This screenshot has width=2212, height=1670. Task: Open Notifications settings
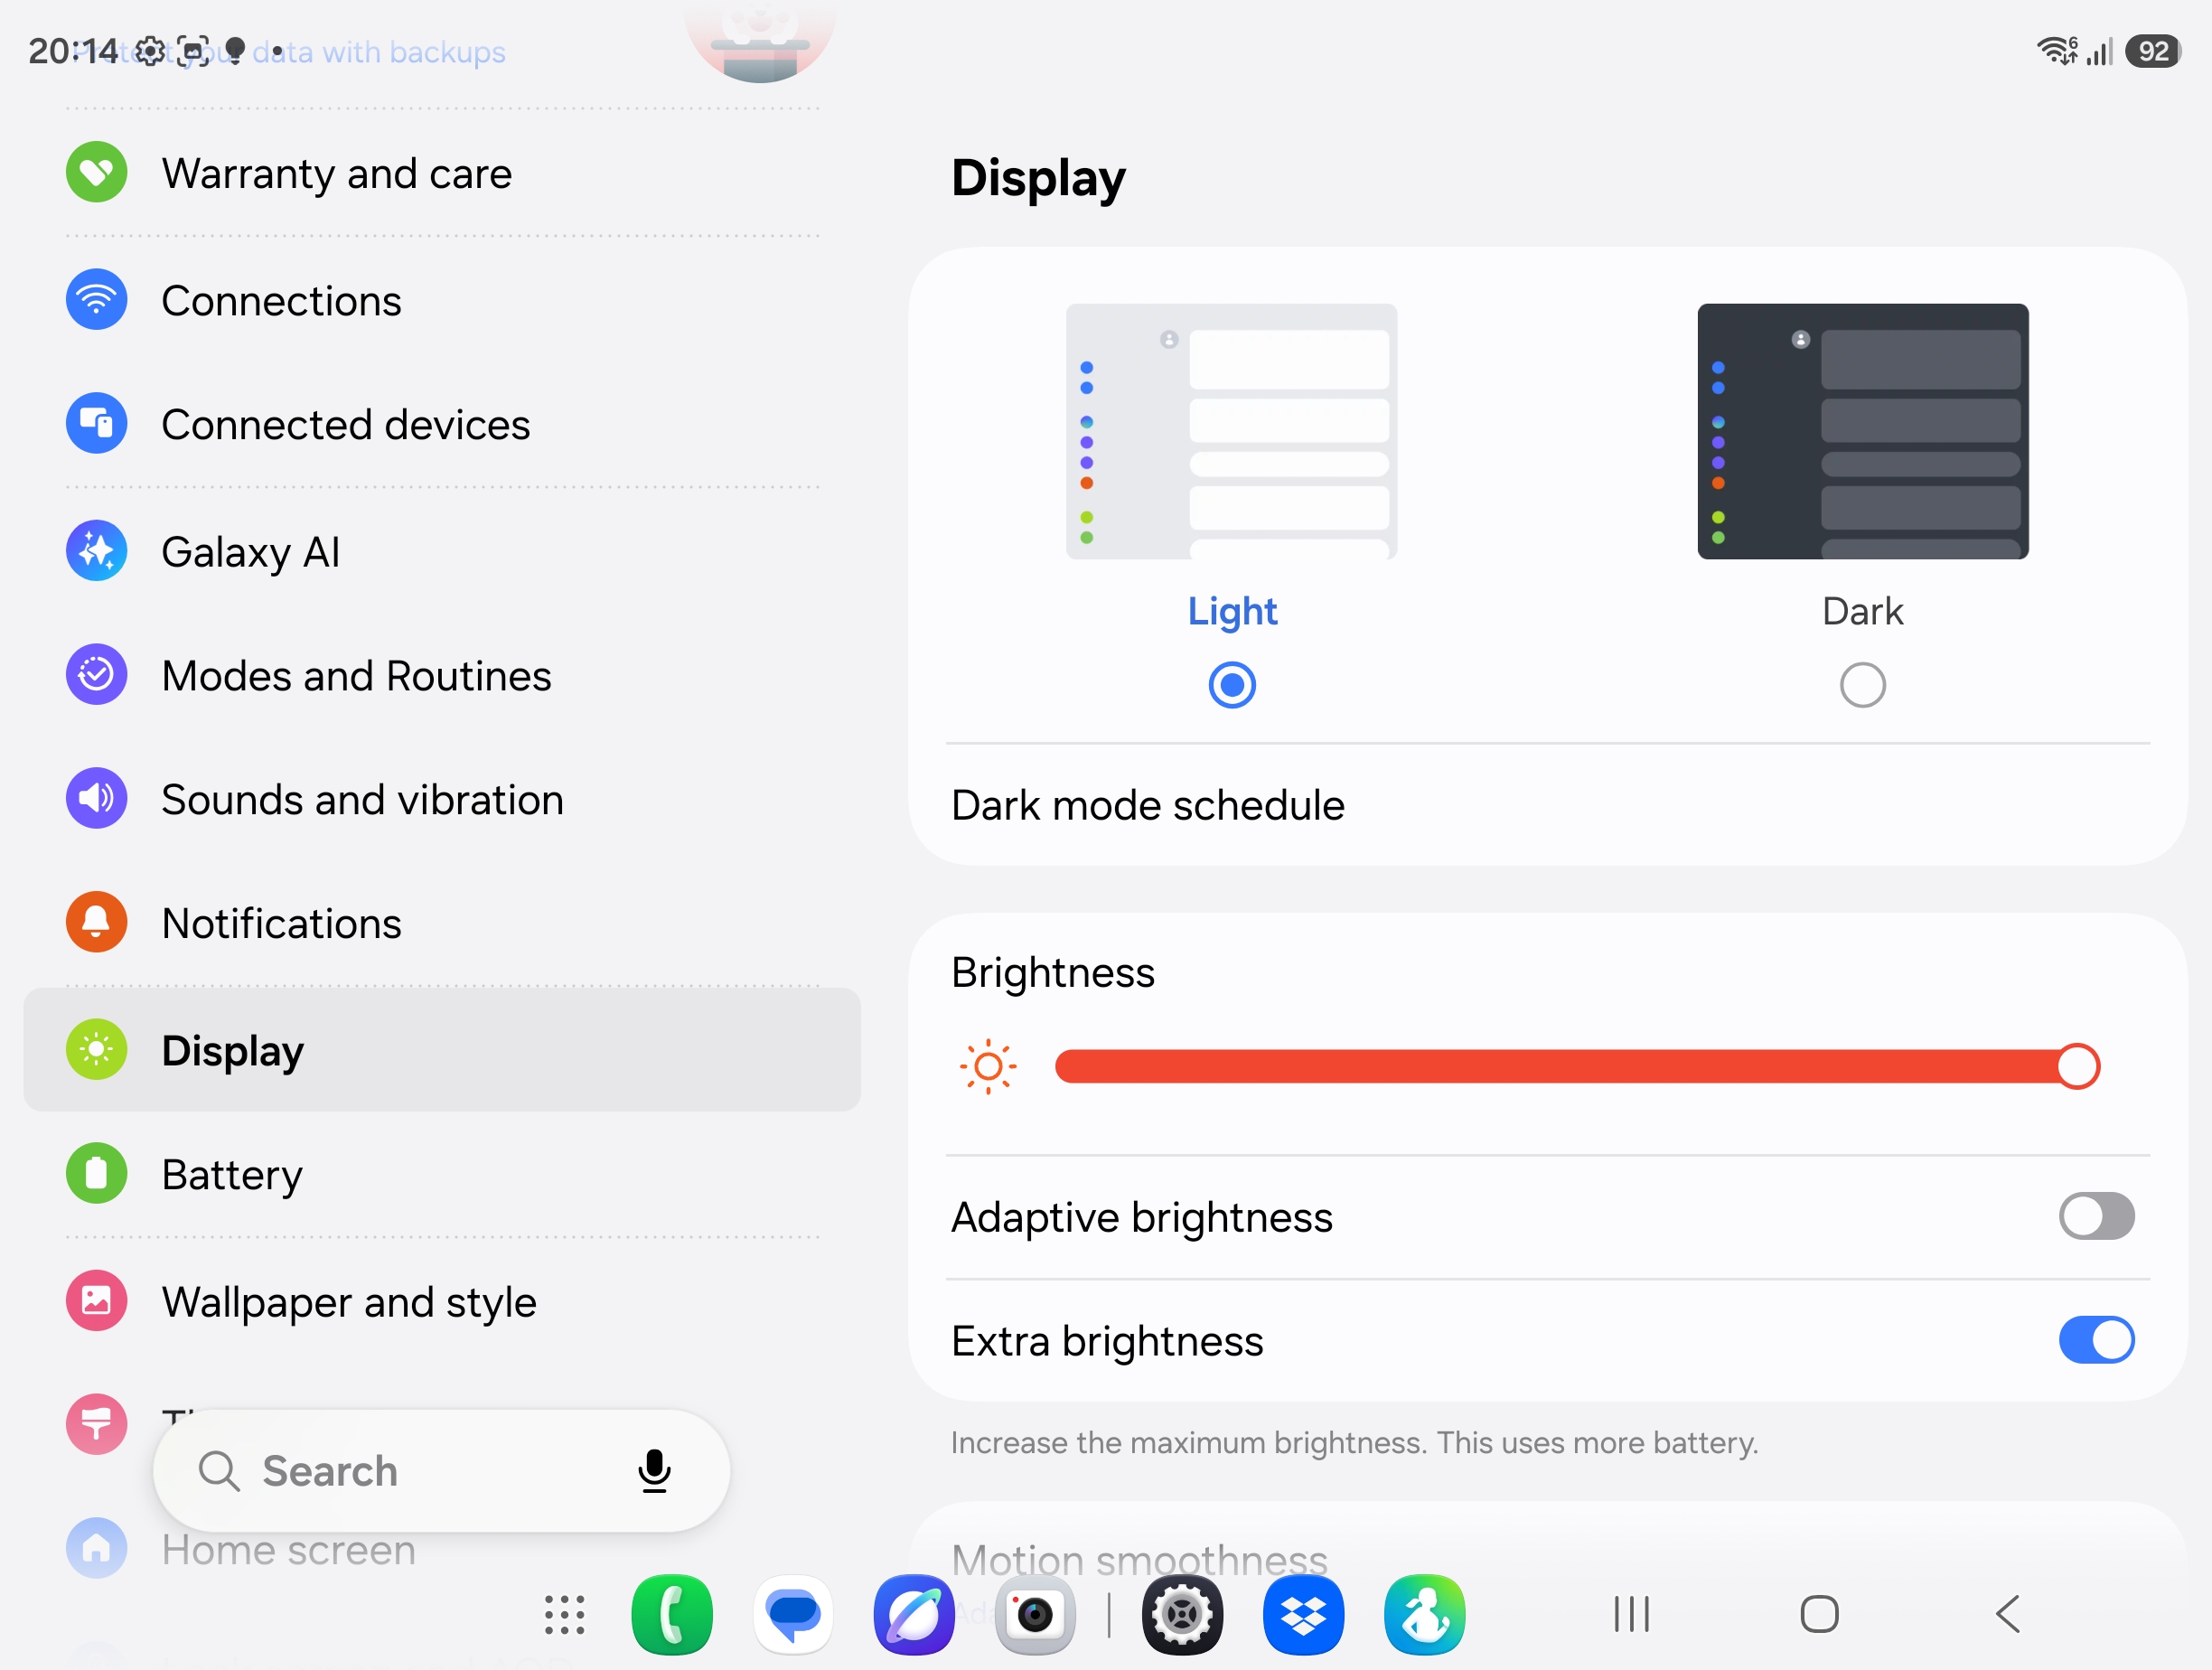click(442, 922)
